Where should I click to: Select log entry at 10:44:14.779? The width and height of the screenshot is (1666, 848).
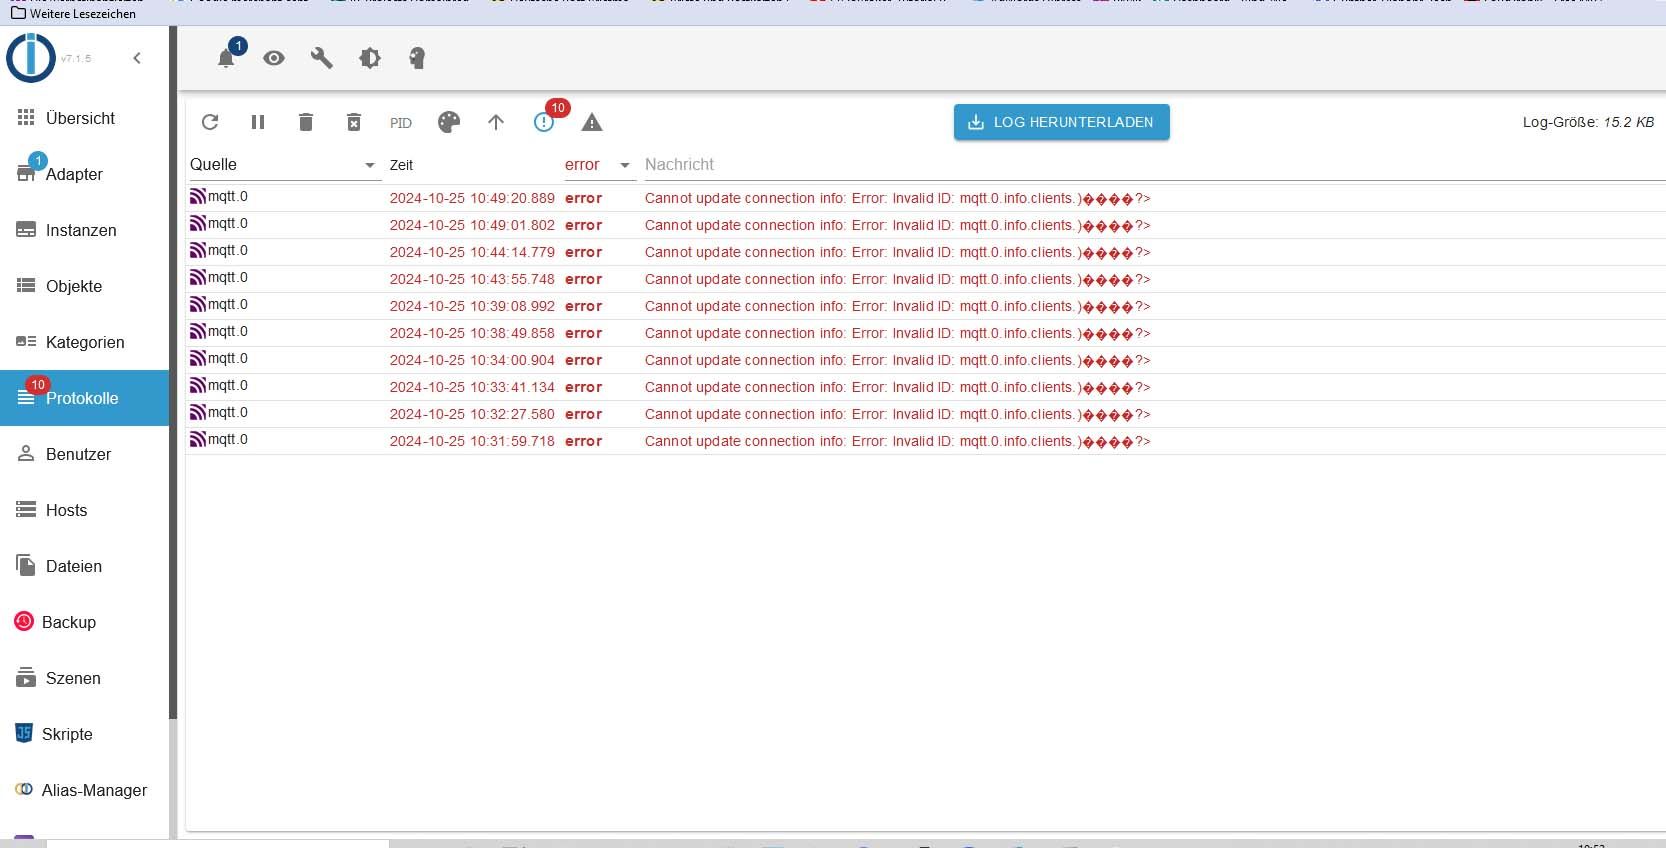tap(925, 252)
